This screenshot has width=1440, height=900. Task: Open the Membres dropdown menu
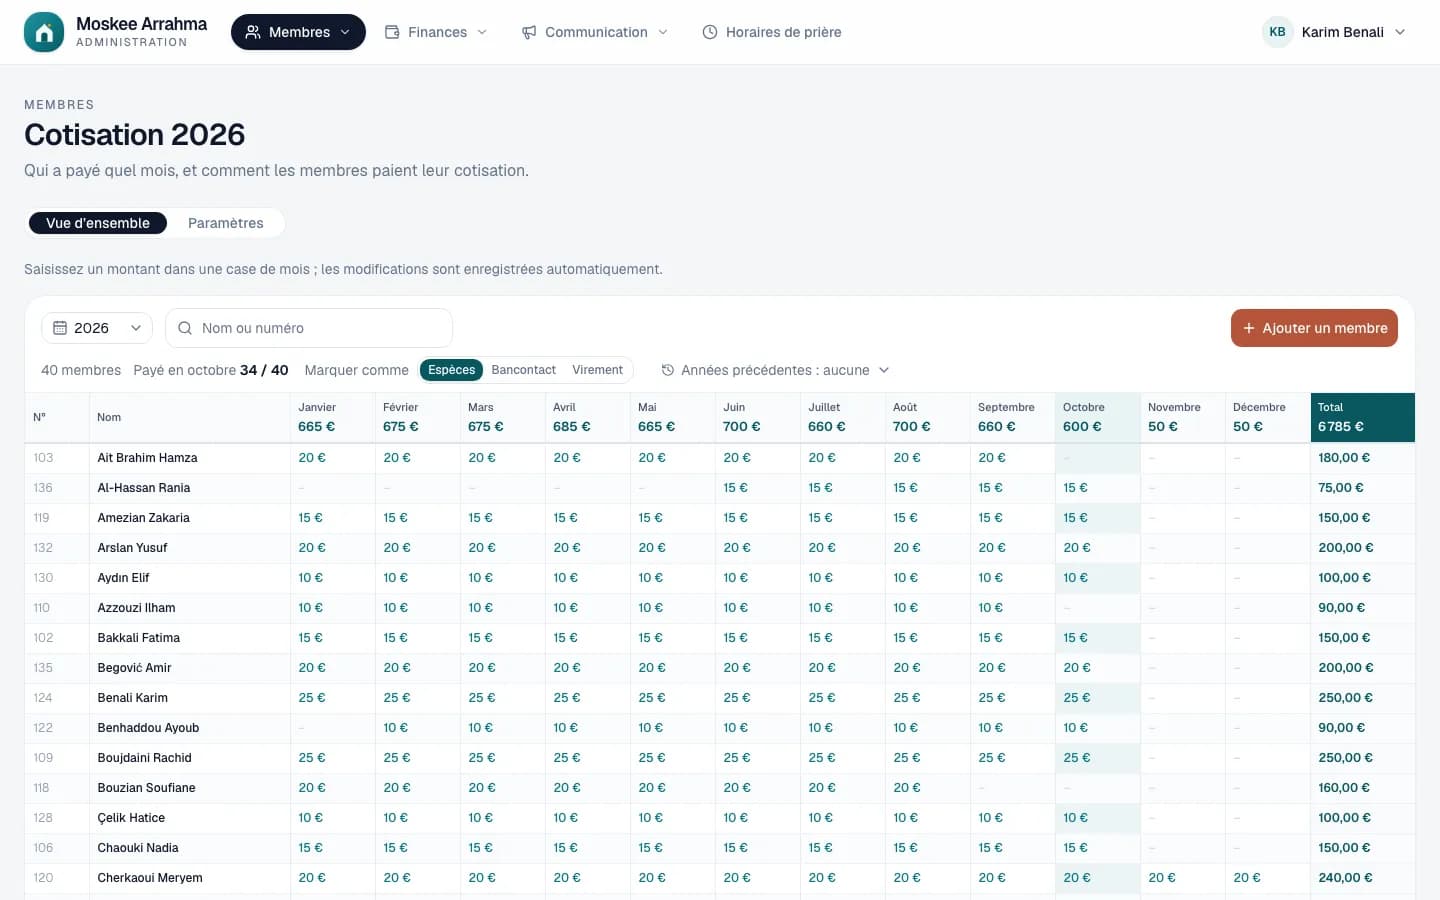click(298, 32)
